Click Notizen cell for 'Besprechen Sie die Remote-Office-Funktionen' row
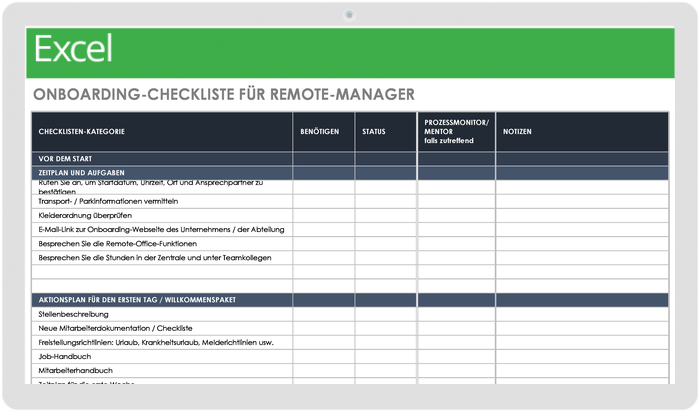Image resolution: width=700 pixels, height=412 pixels. 582,244
